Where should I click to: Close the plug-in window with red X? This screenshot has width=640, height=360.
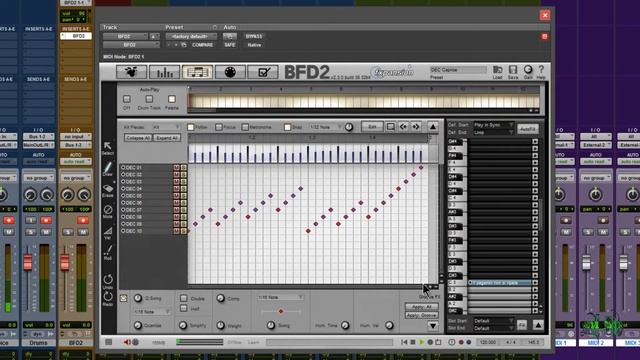545,15
